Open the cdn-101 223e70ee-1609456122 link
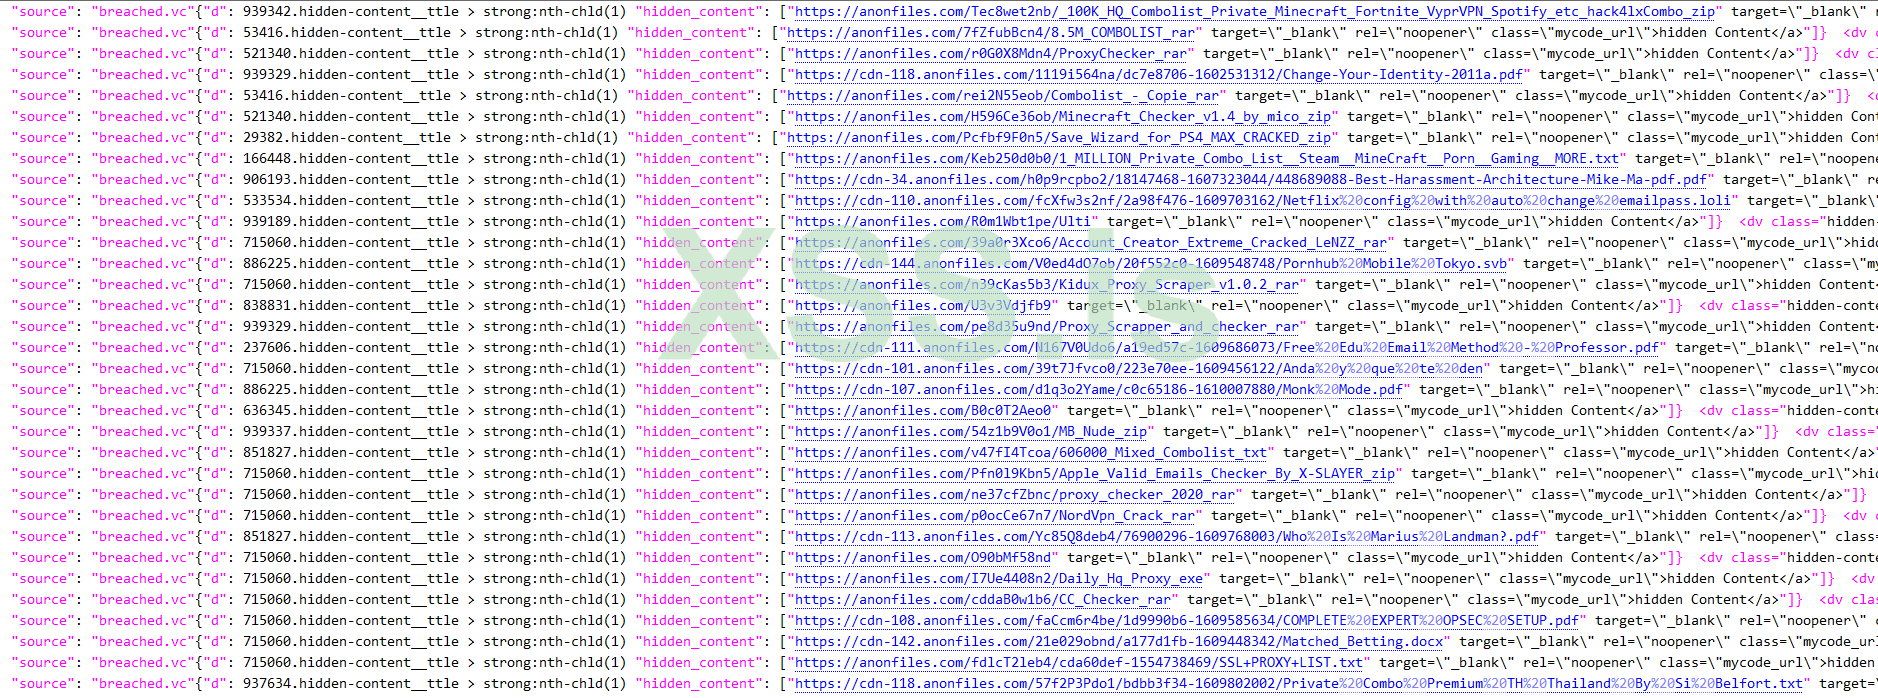1878x698 pixels. (1139, 369)
